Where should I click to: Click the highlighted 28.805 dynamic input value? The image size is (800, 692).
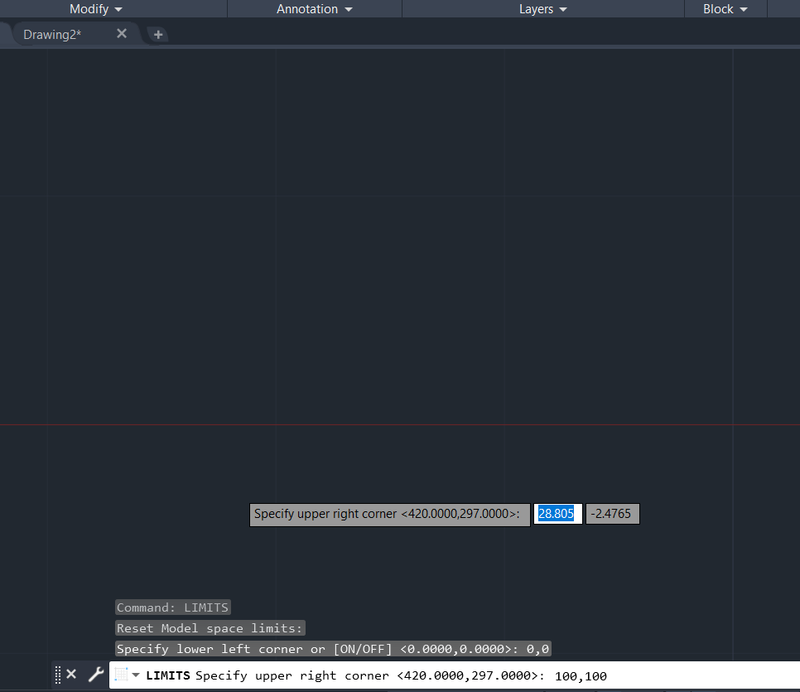(557, 513)
